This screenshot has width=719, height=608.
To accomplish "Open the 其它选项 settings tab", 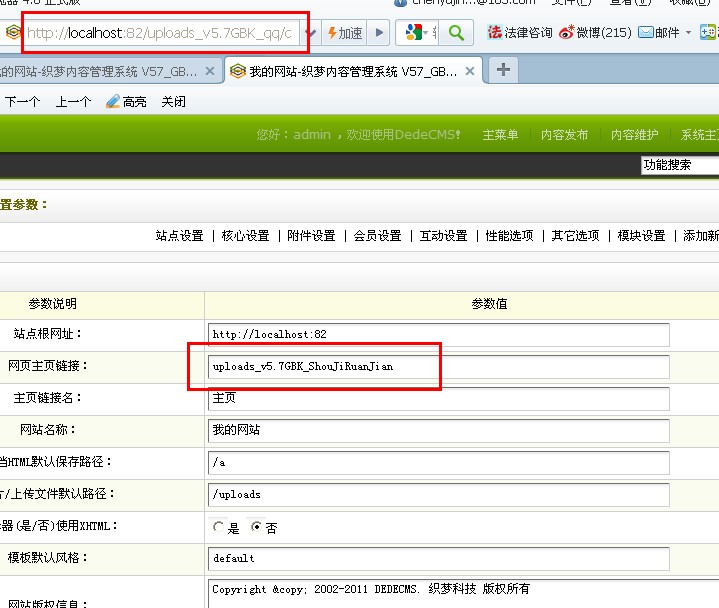I will 575,236.
